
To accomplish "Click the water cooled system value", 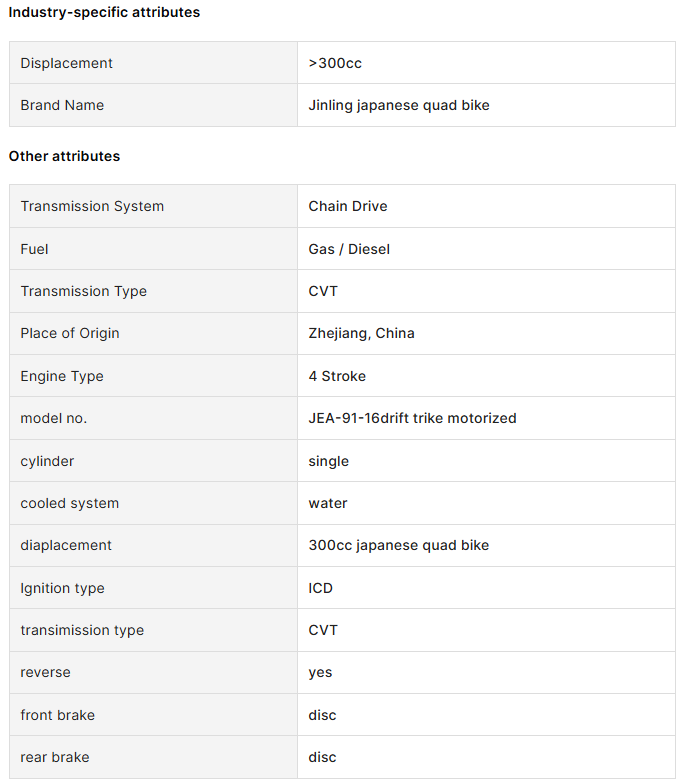I will 328,503.
